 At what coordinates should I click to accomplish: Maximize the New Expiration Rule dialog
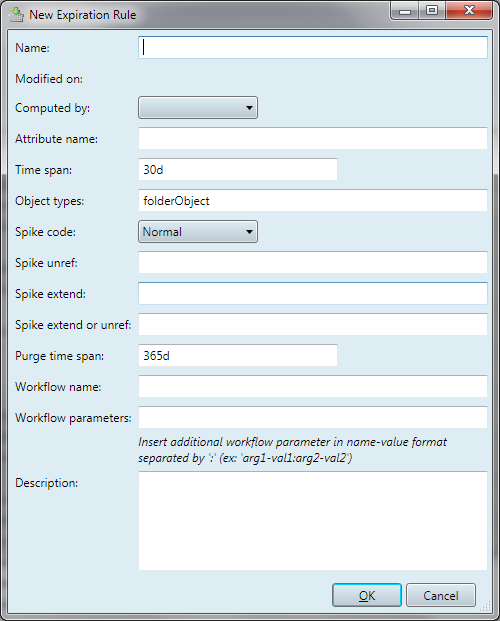tap(432, 11)
